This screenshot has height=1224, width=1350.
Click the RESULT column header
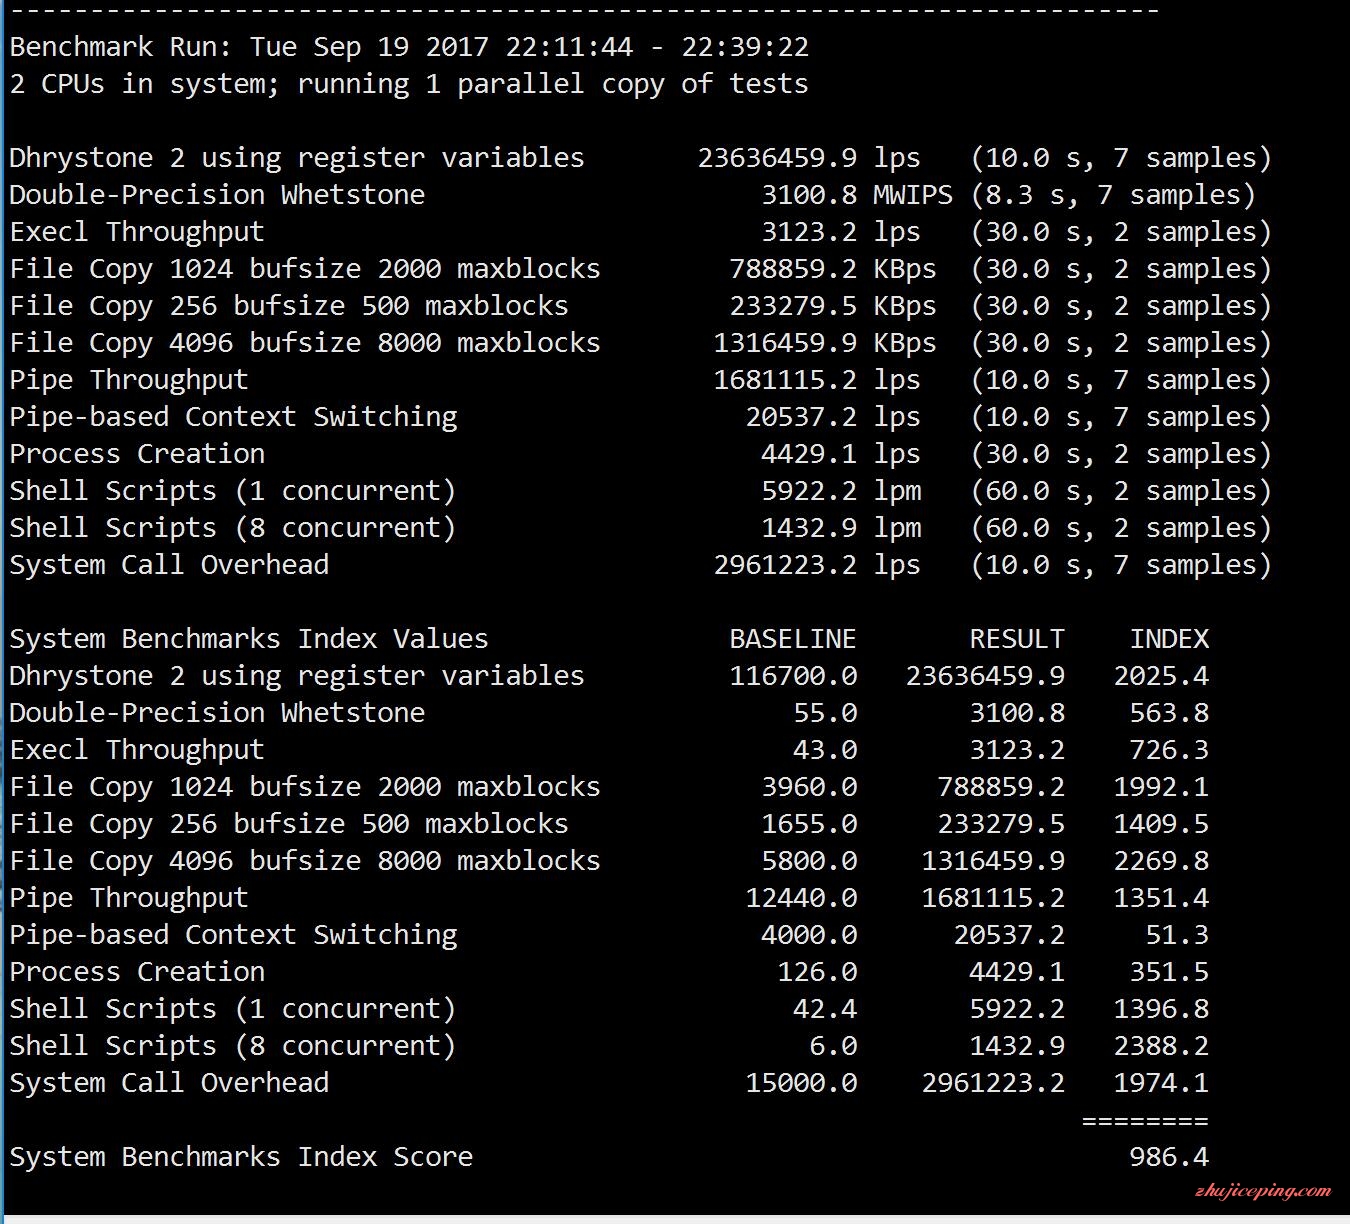coord(1017,639)
